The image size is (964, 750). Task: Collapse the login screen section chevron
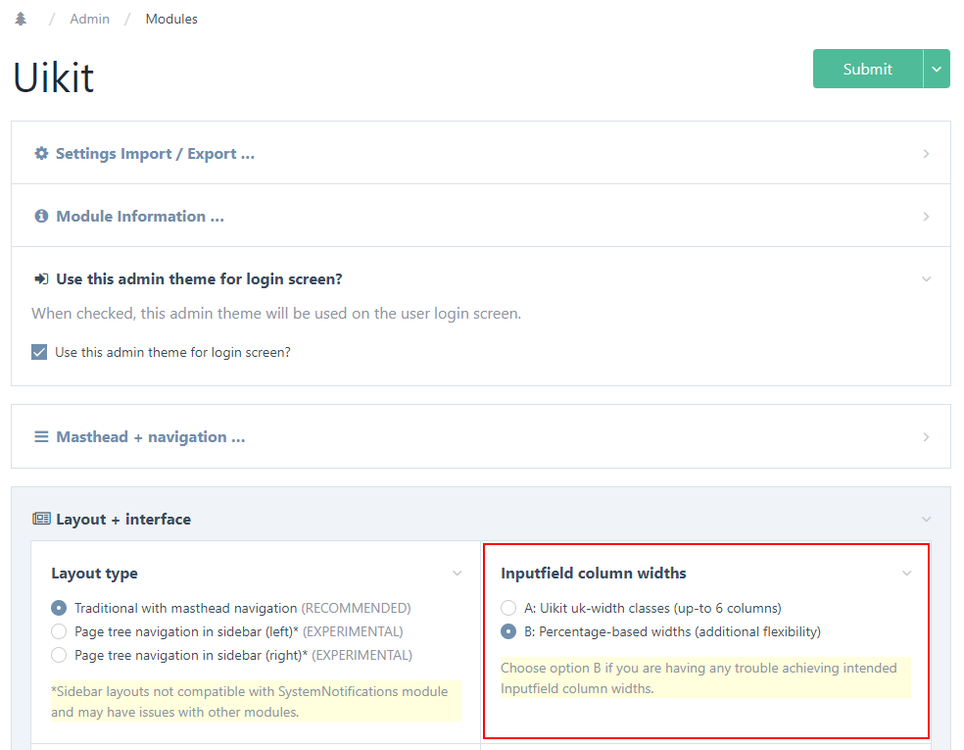pyautogui.click(x=926, y=279)
